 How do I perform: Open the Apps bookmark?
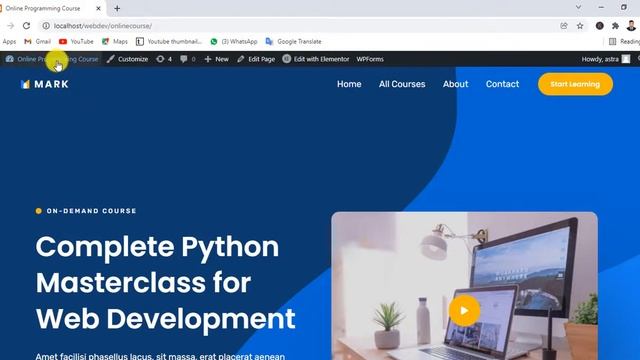[9, 42]
